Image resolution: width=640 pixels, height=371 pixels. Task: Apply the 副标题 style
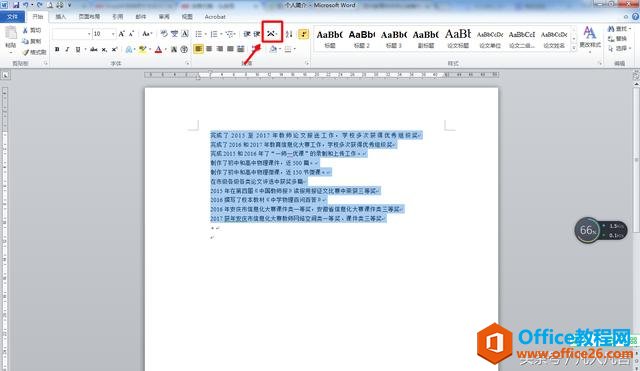click(x=426, y=39)
